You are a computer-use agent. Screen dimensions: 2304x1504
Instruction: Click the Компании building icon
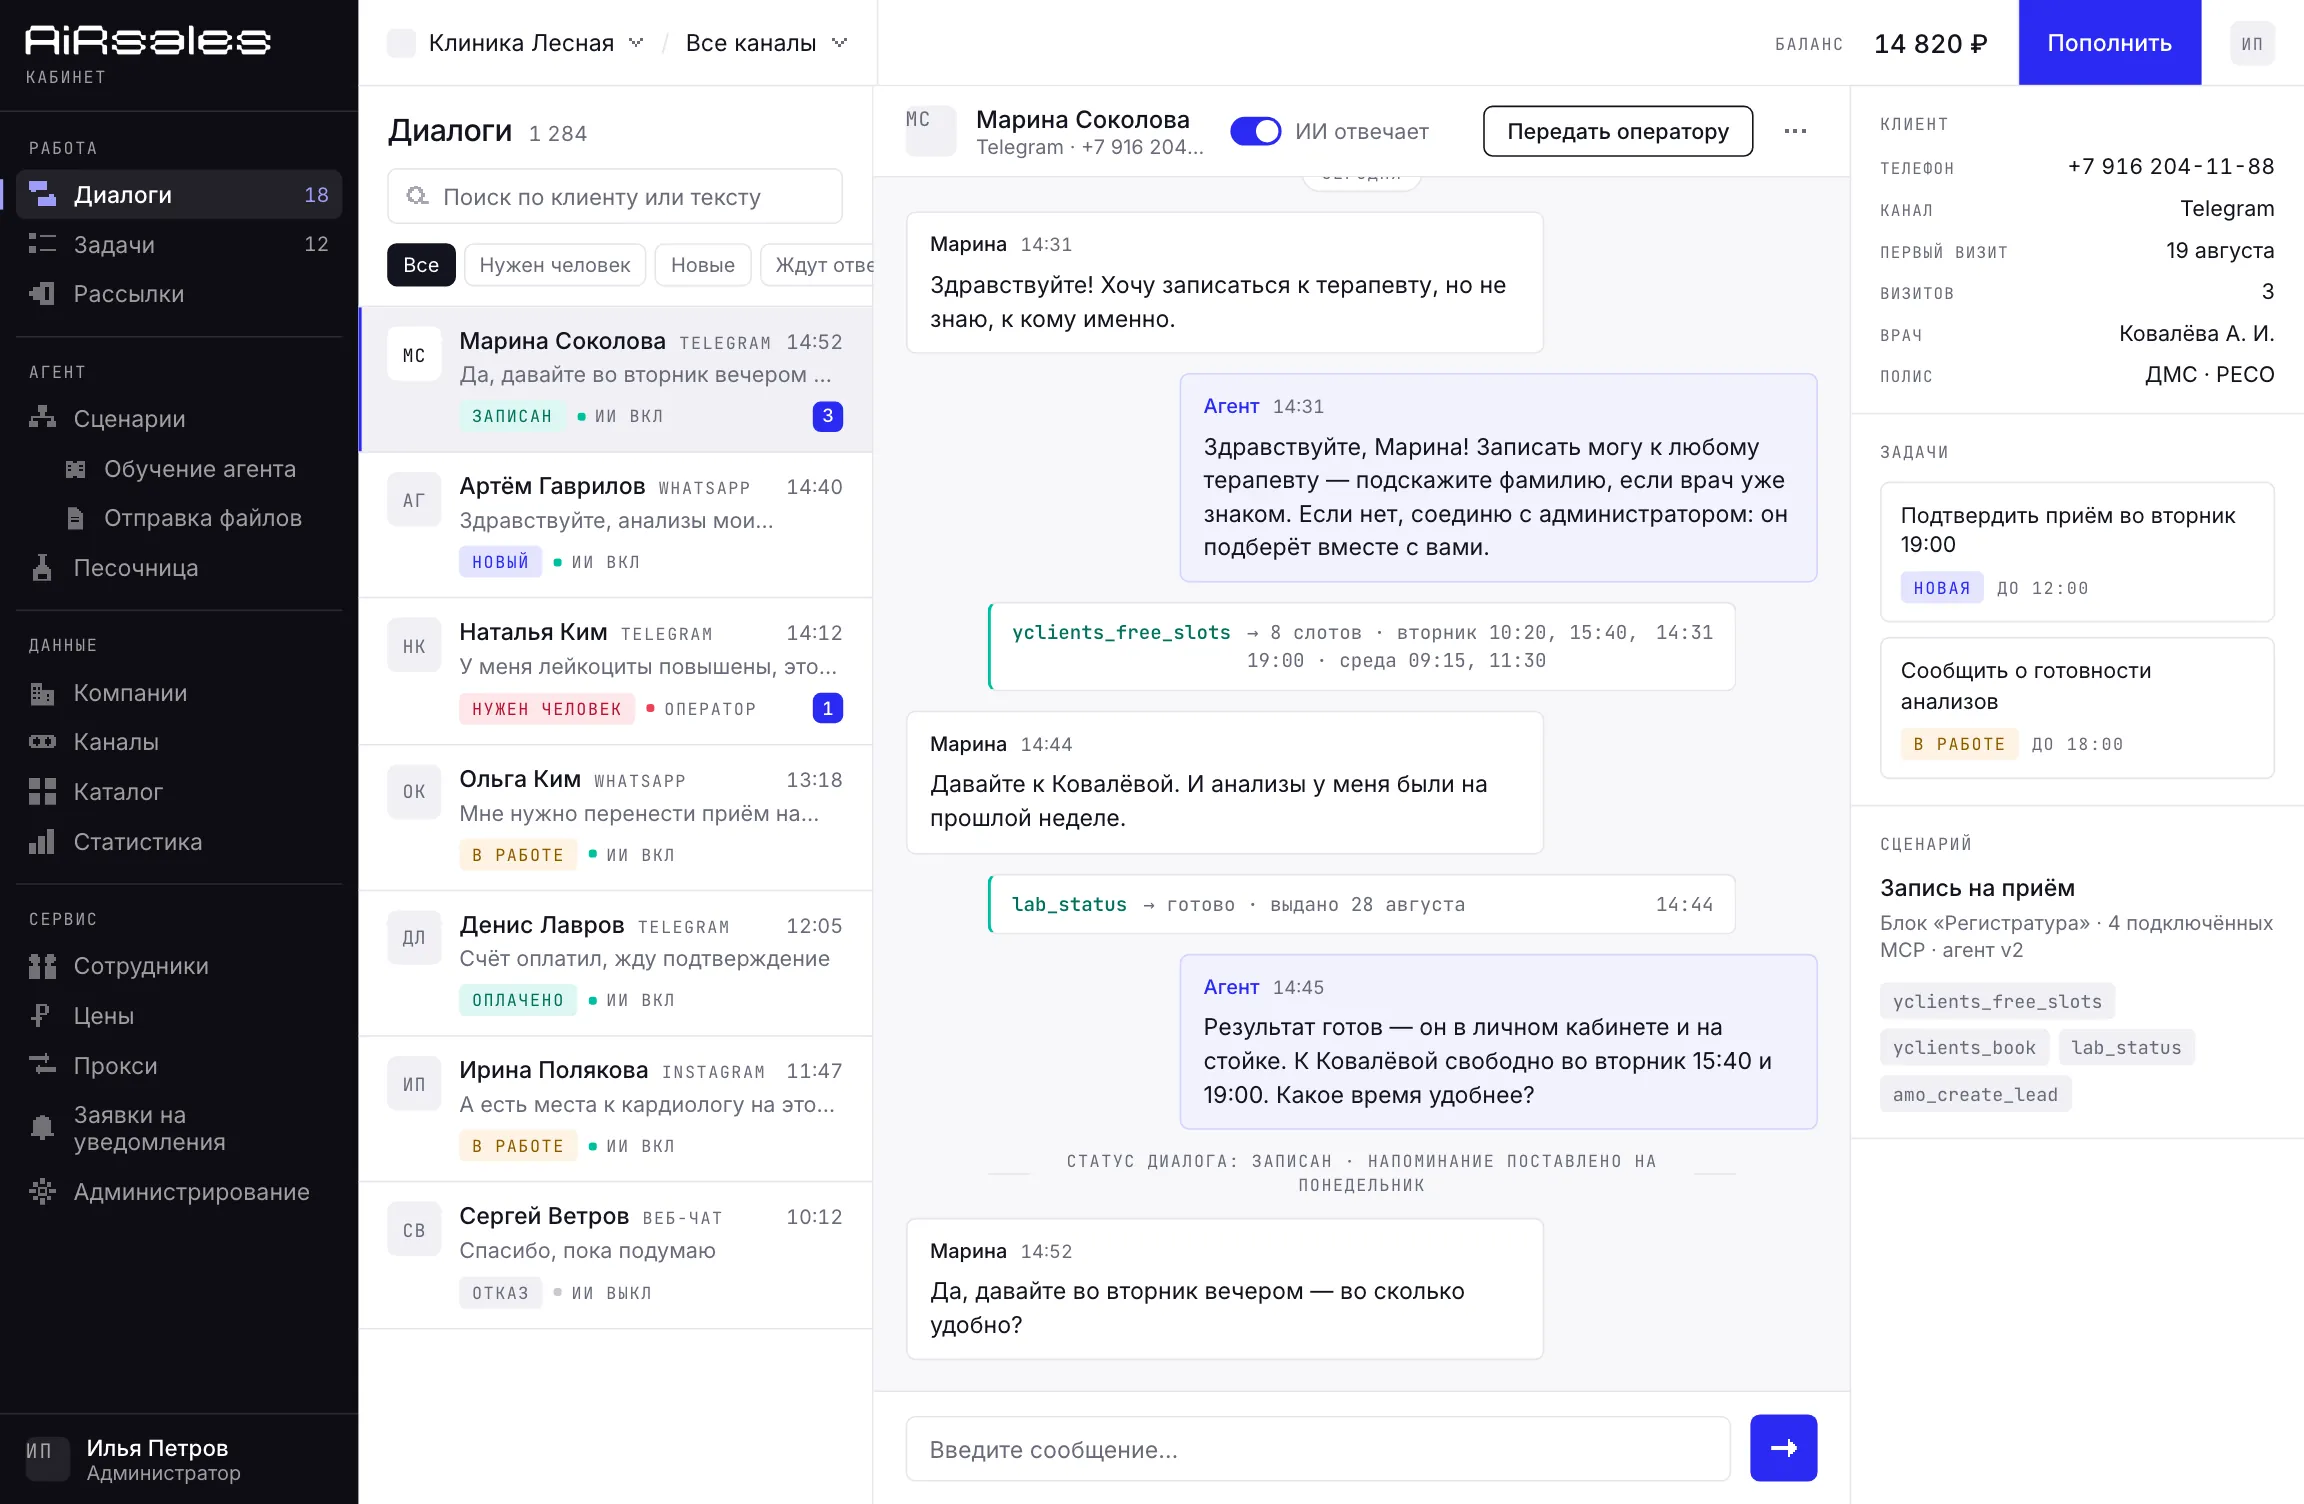pyautogui.click(x=42, y=693)
